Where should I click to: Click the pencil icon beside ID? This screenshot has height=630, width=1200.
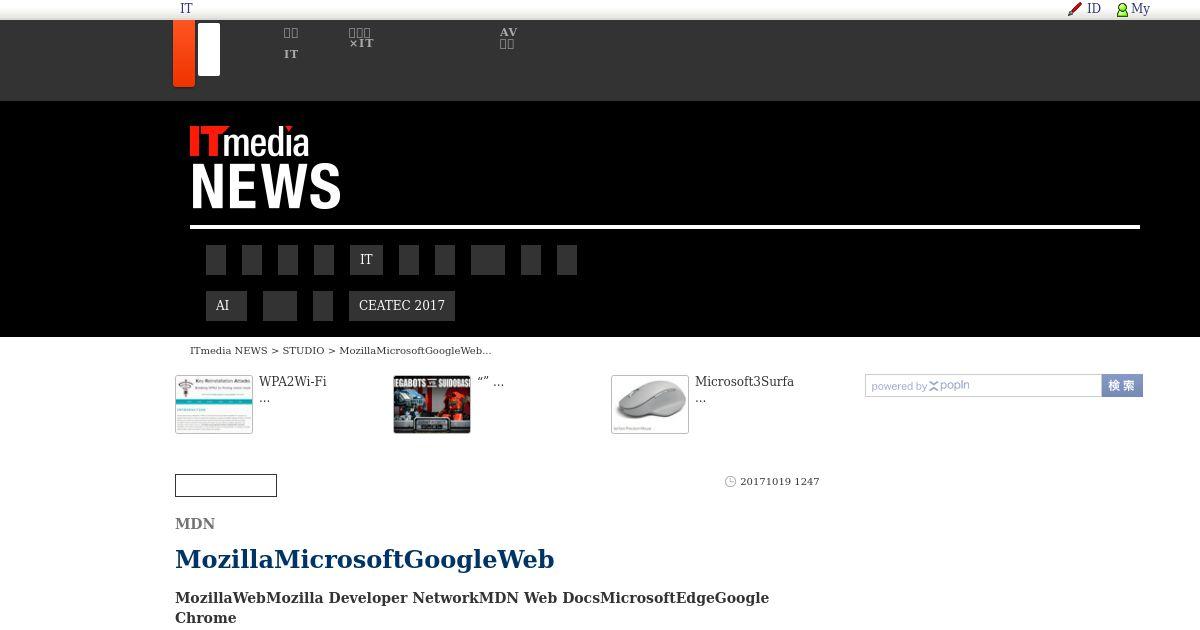coord(1075,9)
